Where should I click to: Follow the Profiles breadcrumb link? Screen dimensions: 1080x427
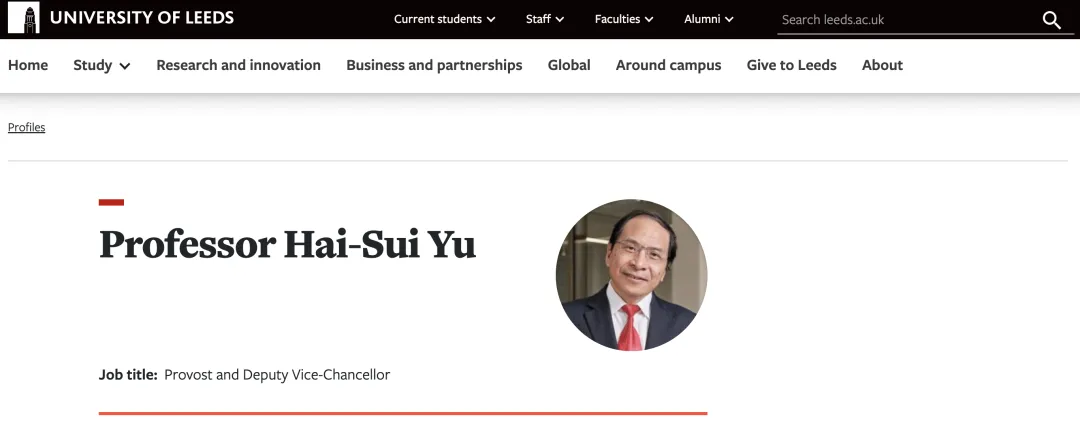[27, 127]
